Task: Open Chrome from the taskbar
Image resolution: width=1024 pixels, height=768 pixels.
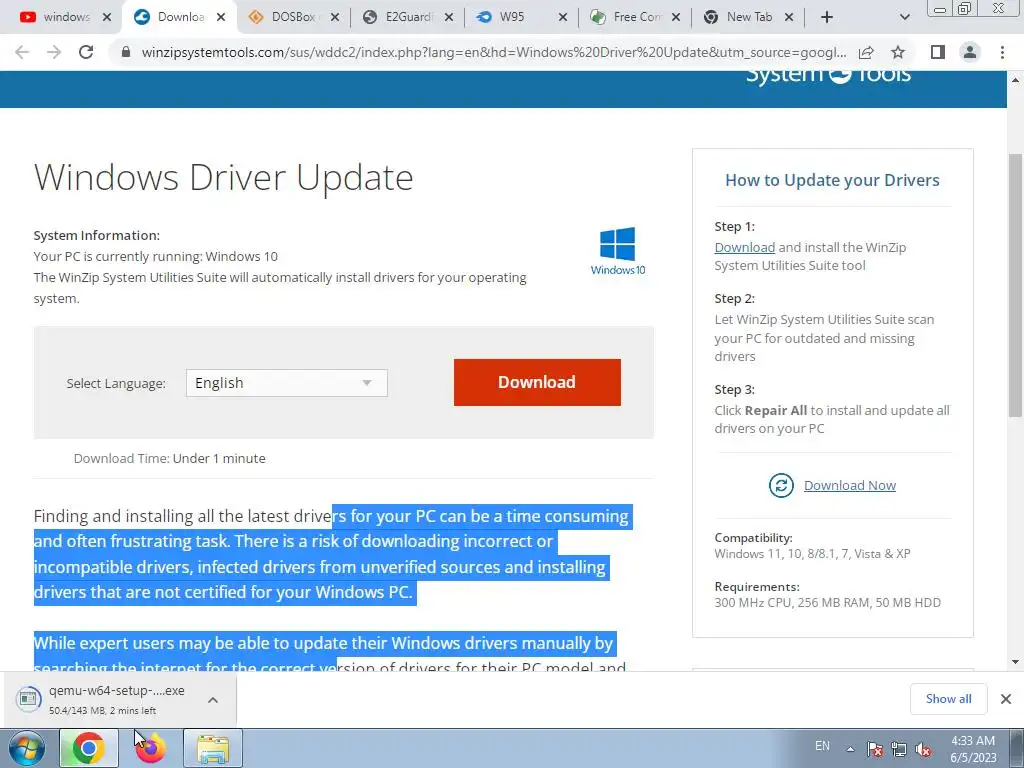Action: pyautogui.click(x=89, y=748)
